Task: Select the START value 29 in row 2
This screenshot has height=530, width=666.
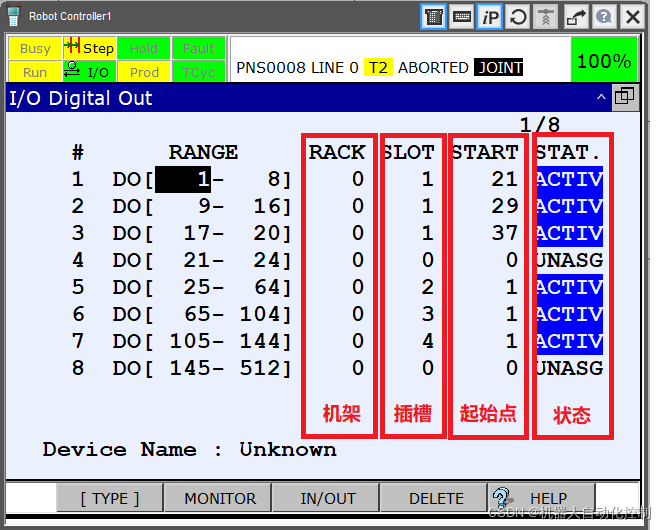Action: coord(504,206)
